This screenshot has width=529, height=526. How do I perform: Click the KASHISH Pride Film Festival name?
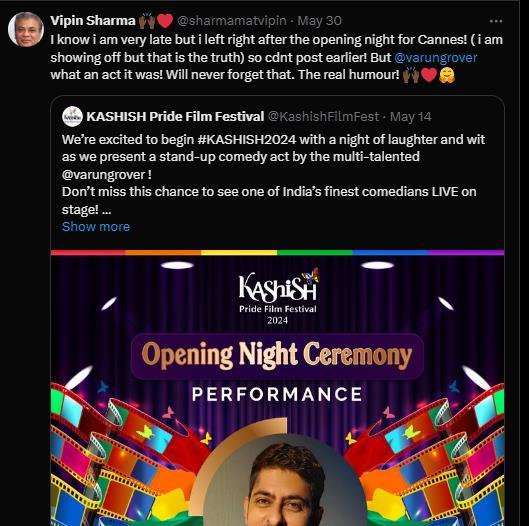(175, 117)
